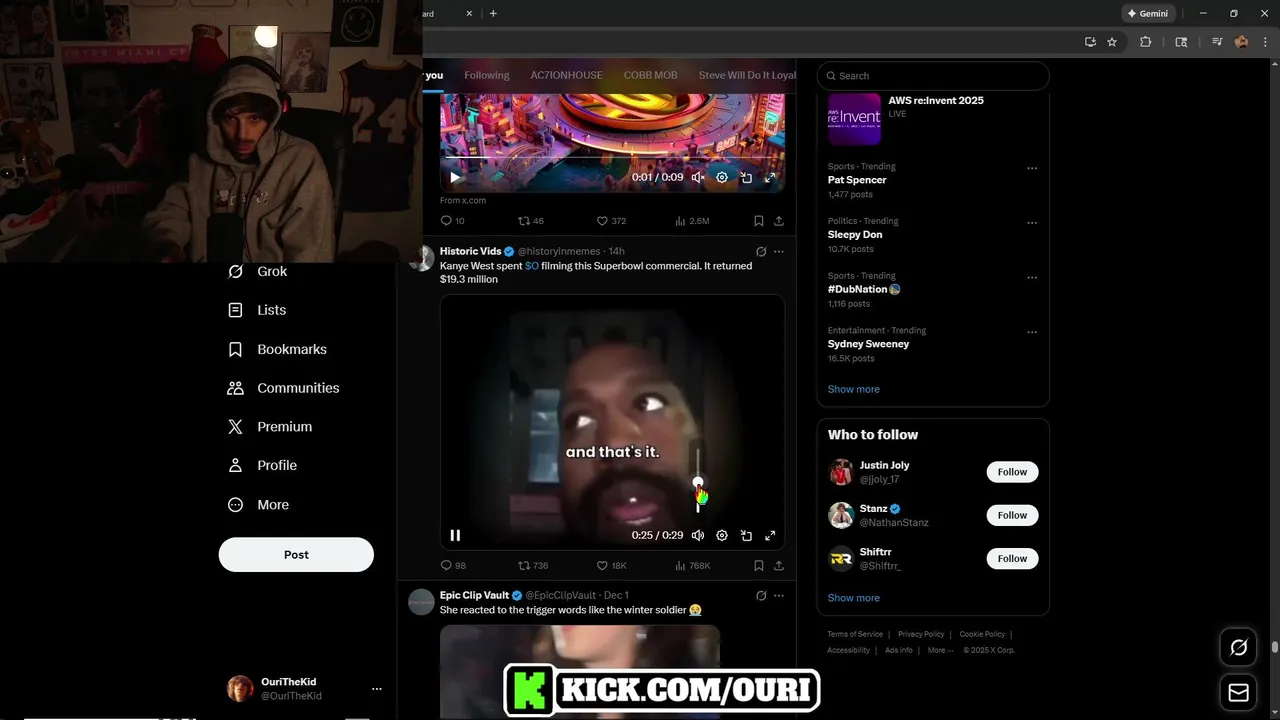Mute the Kanye video speaker icon
This screenshot has height=720, width=1280.
698,535
